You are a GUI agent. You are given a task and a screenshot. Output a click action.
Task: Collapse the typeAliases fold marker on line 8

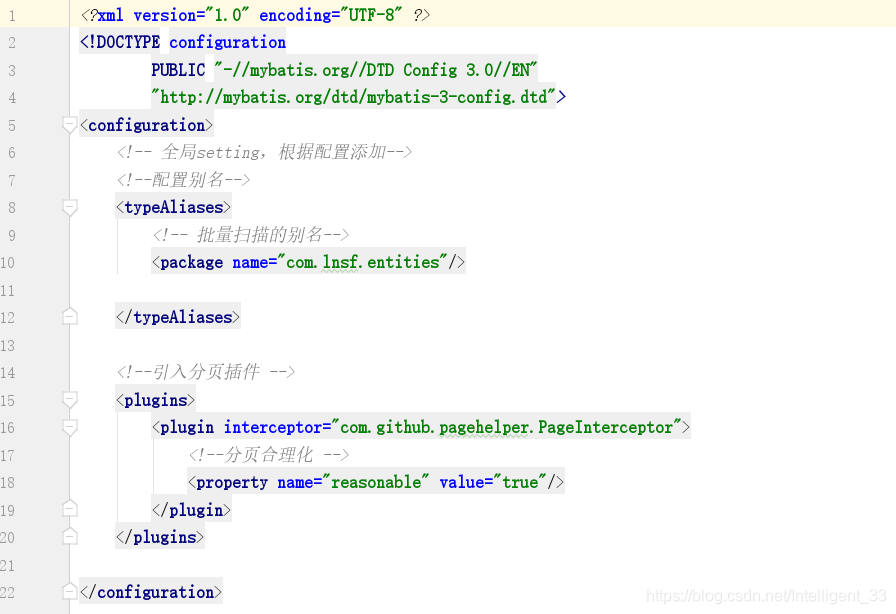coord(69,208)
